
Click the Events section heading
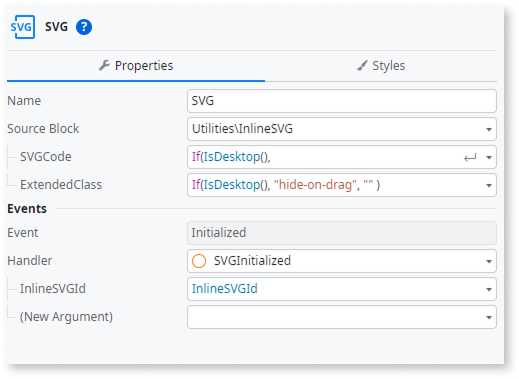pyautogui.click(x=27, y=209)
